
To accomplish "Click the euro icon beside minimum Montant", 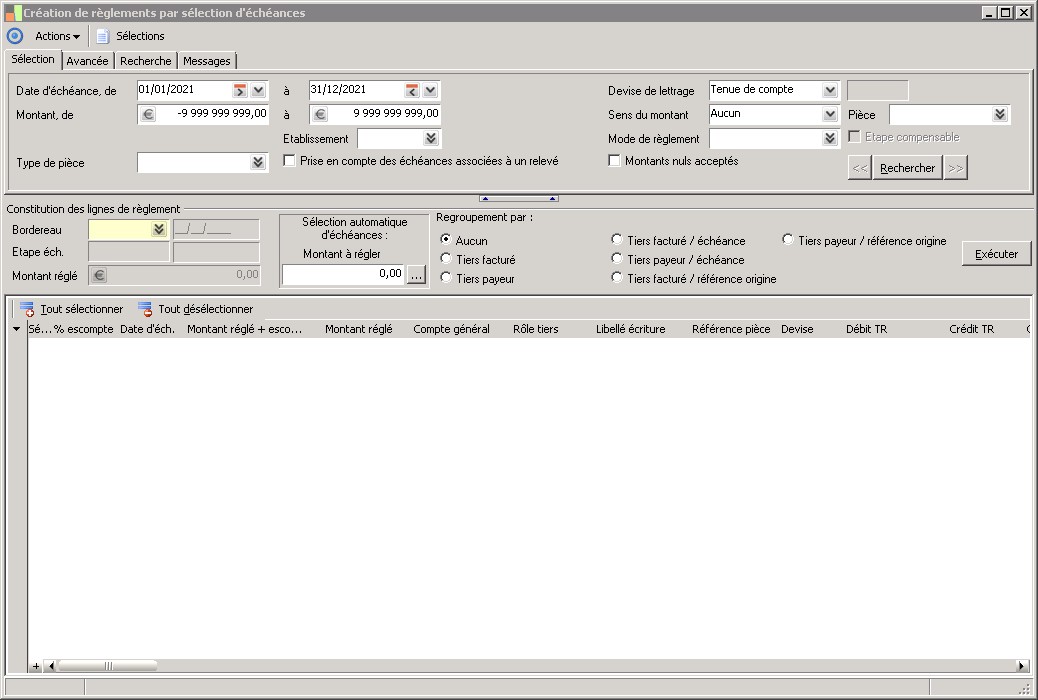I will click(147, 114).
